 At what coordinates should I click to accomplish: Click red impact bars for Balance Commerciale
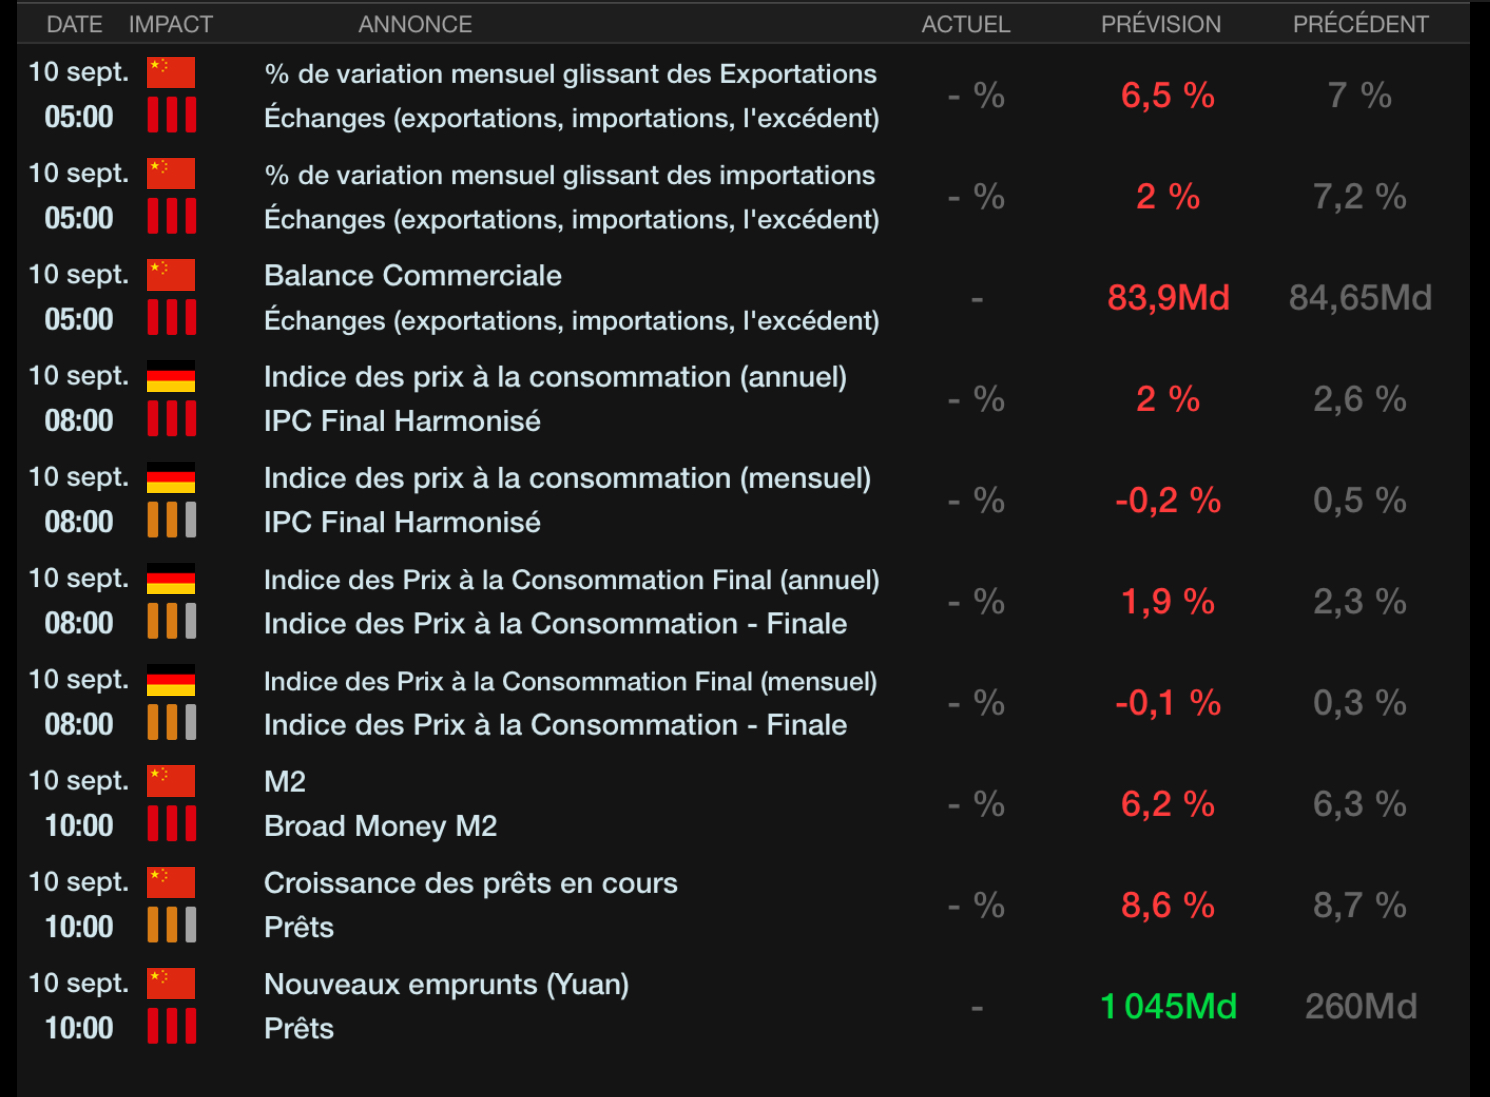pos(171,318)
